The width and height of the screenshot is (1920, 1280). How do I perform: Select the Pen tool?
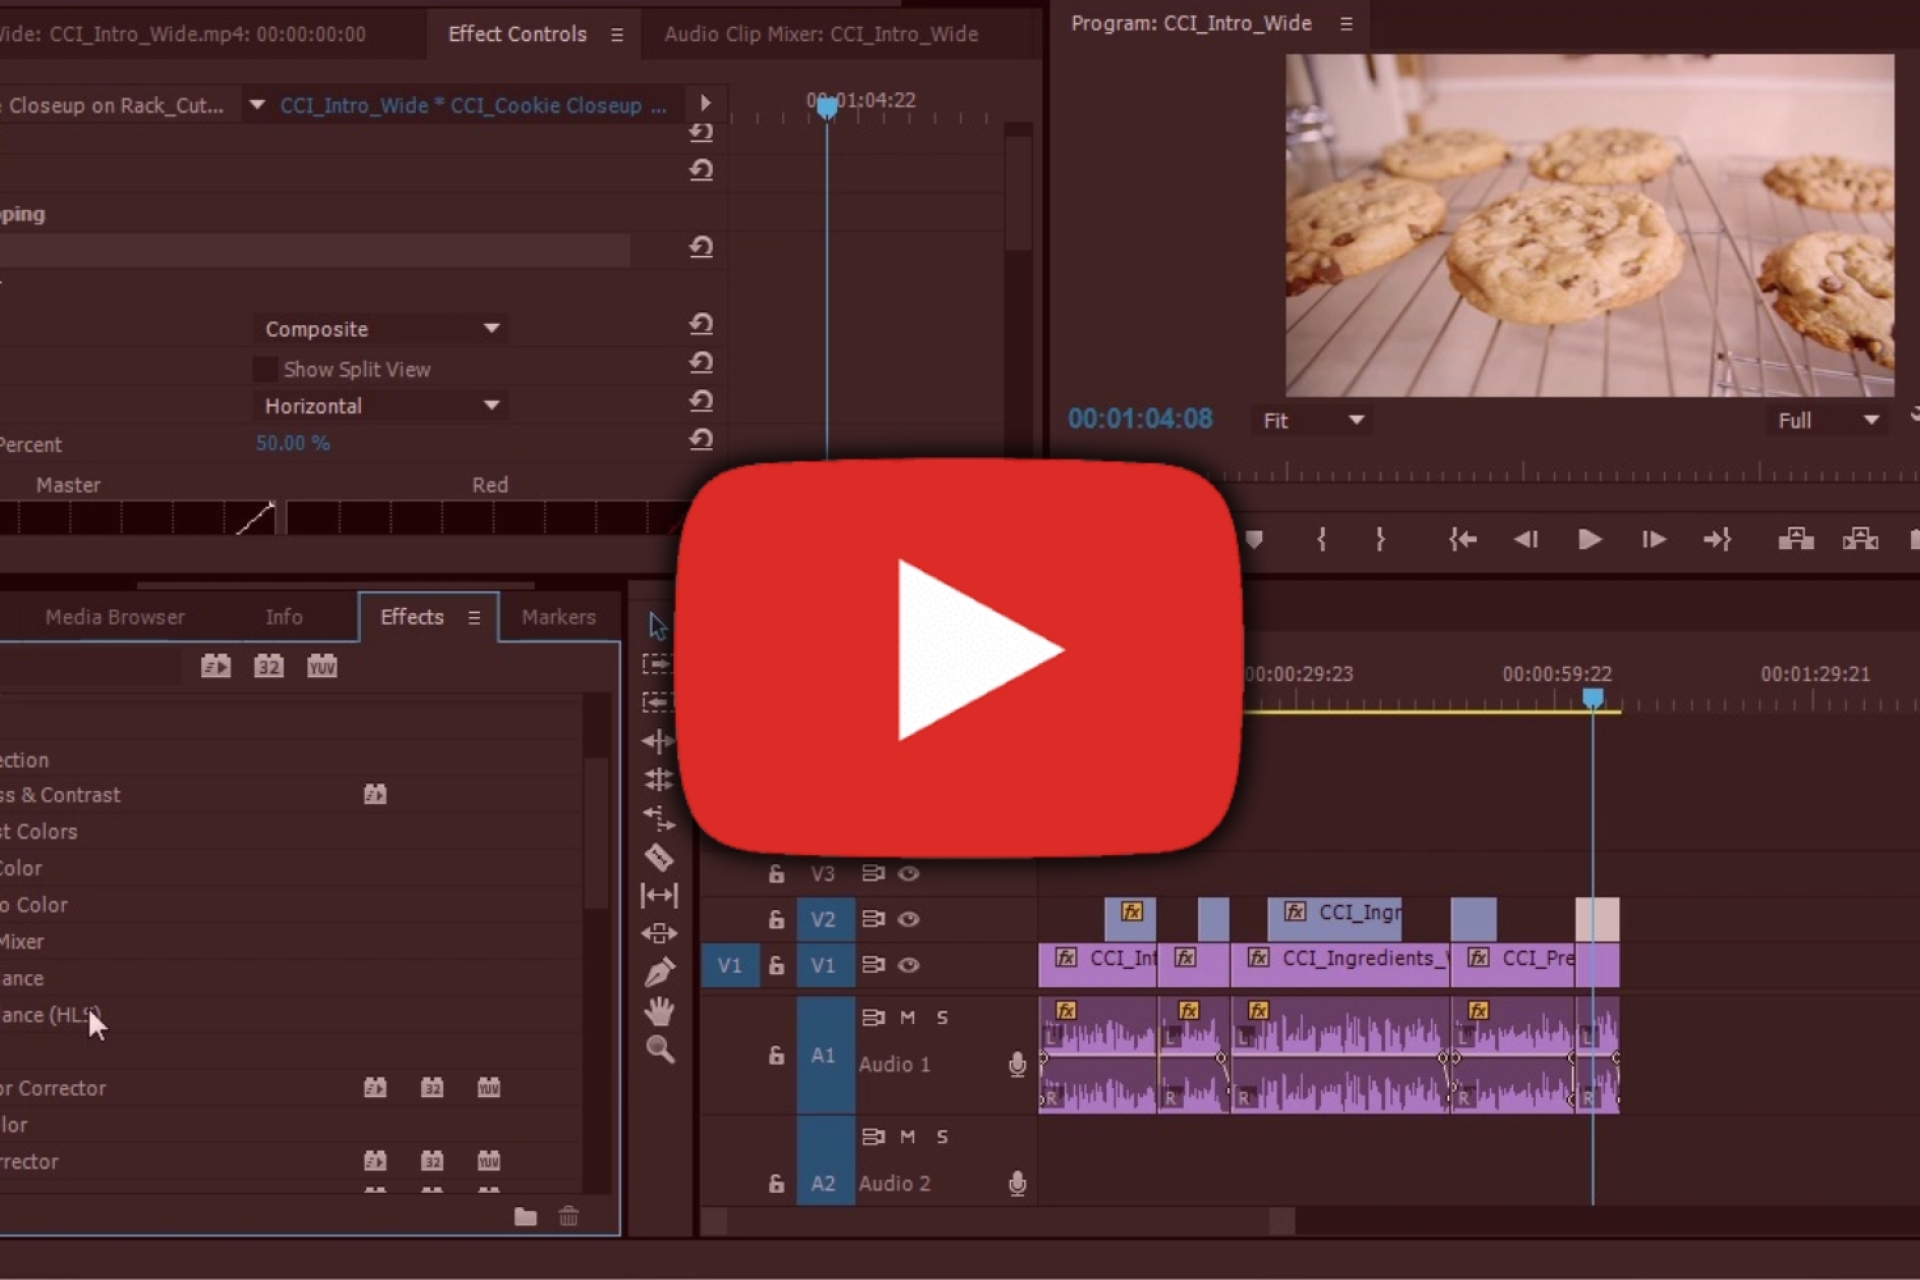[658, 972]
